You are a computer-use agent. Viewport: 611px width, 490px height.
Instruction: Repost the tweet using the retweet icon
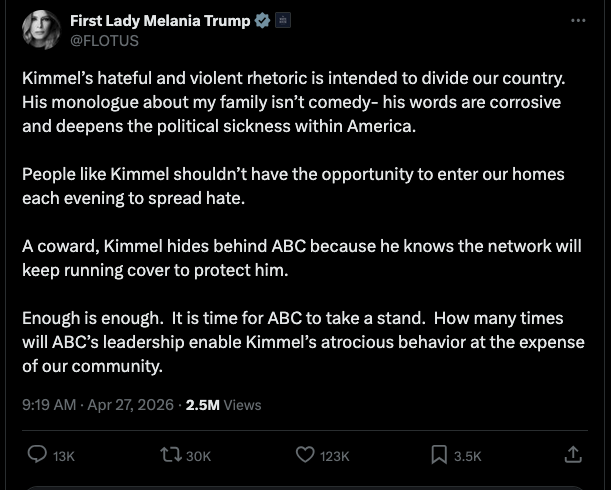coord(171,455)
